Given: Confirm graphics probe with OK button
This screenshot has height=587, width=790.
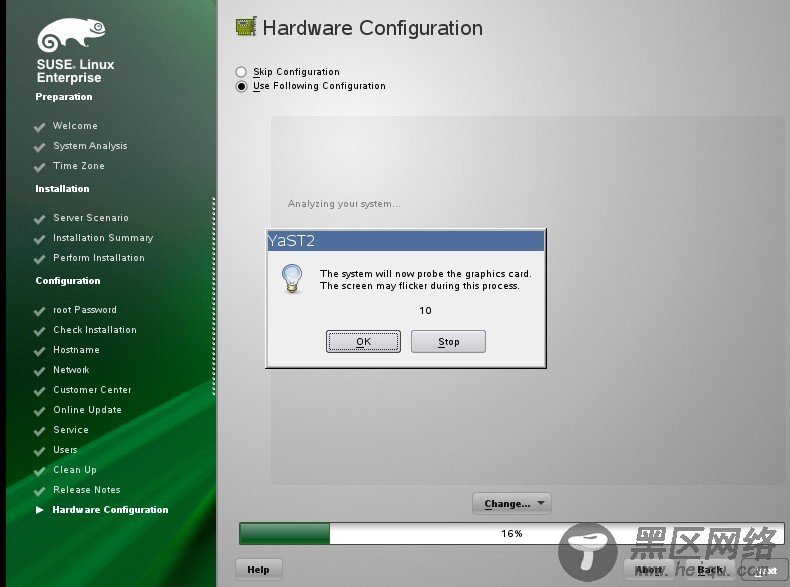Looking at the screenshot, I should pos(363,342).
